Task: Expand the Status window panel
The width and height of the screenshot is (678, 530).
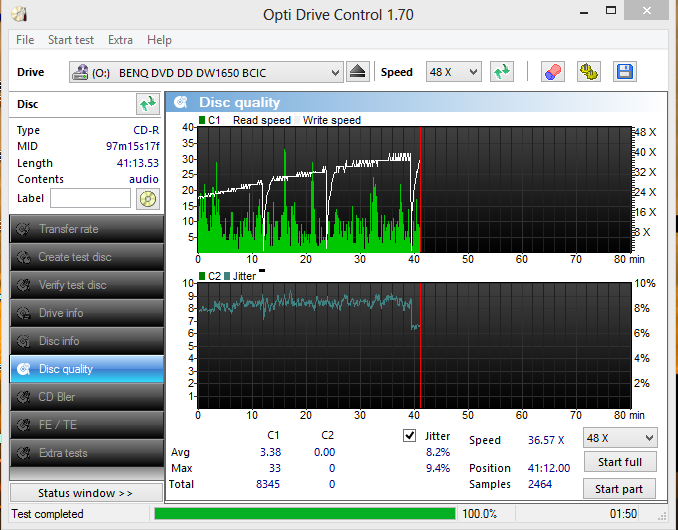Action: (86, 493)
